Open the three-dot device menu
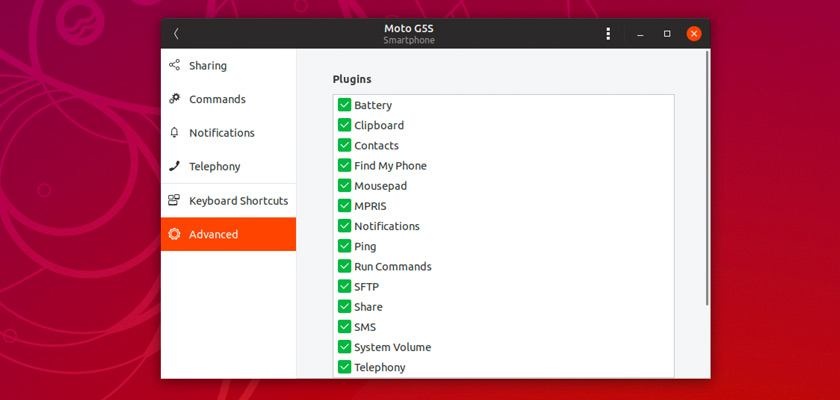 608,34
